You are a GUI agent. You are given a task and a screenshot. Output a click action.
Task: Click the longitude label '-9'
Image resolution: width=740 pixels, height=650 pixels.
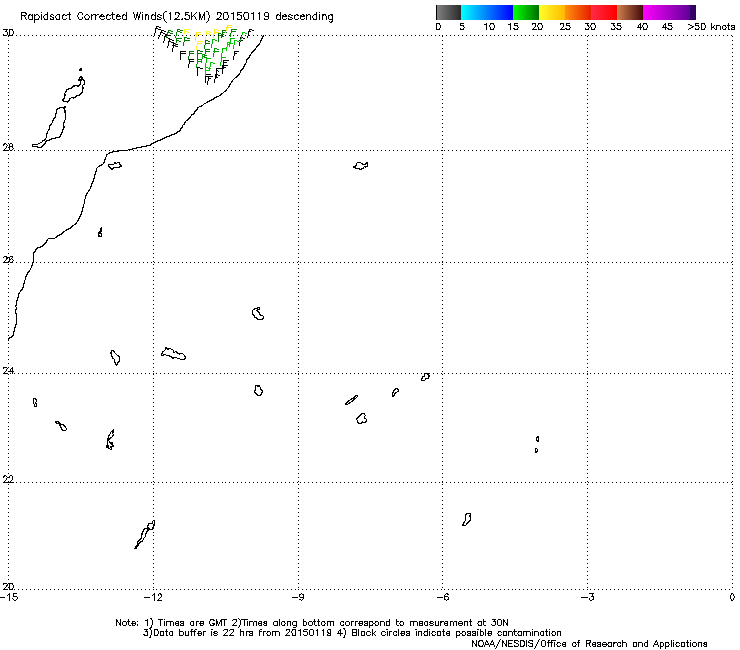298,597
